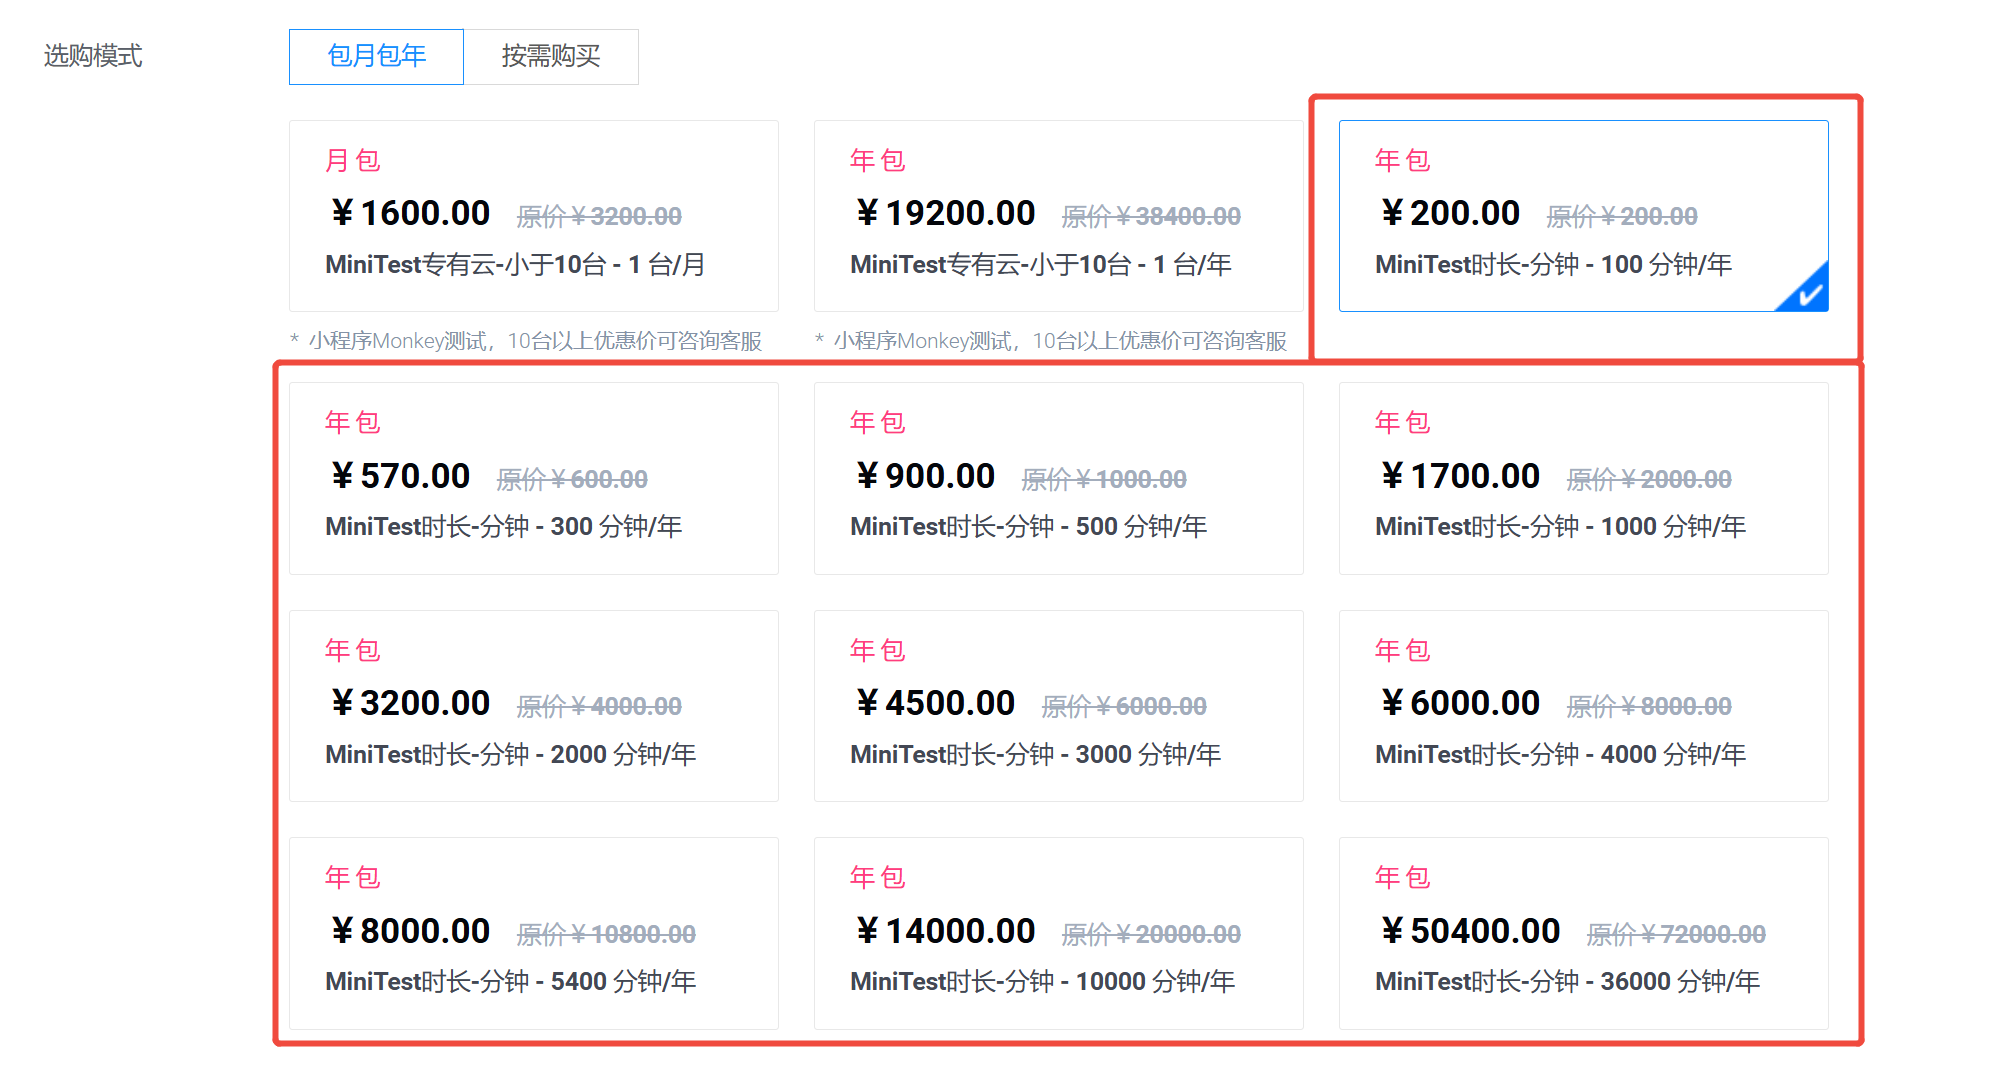Switch to the 包月包年 purchase mode tab
The height and width of the screenshot is (1076, 2012).
(376, 56)
